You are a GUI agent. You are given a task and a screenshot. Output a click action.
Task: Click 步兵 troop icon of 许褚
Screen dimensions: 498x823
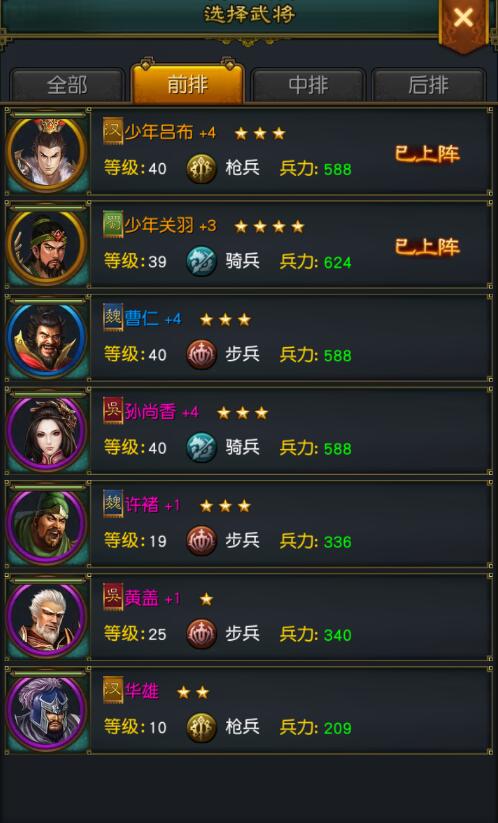pyautogui.click(x=202, y=542)
